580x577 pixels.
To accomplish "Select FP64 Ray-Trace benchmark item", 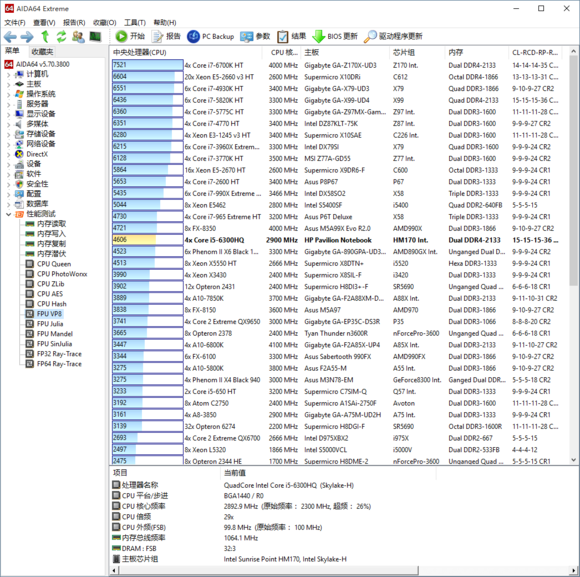I will pos(59,364).
